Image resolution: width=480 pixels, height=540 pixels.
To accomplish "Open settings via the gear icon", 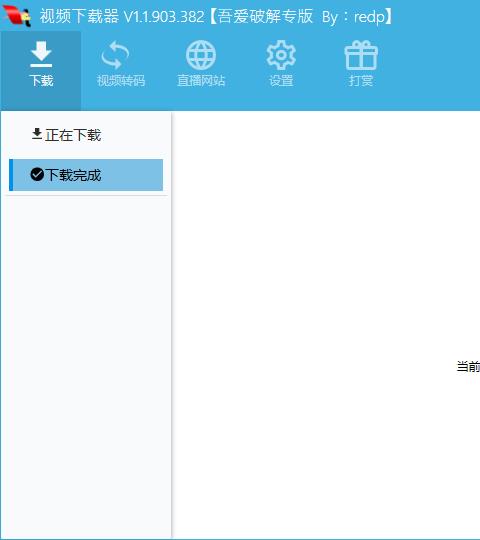I will tap(281, 55).
